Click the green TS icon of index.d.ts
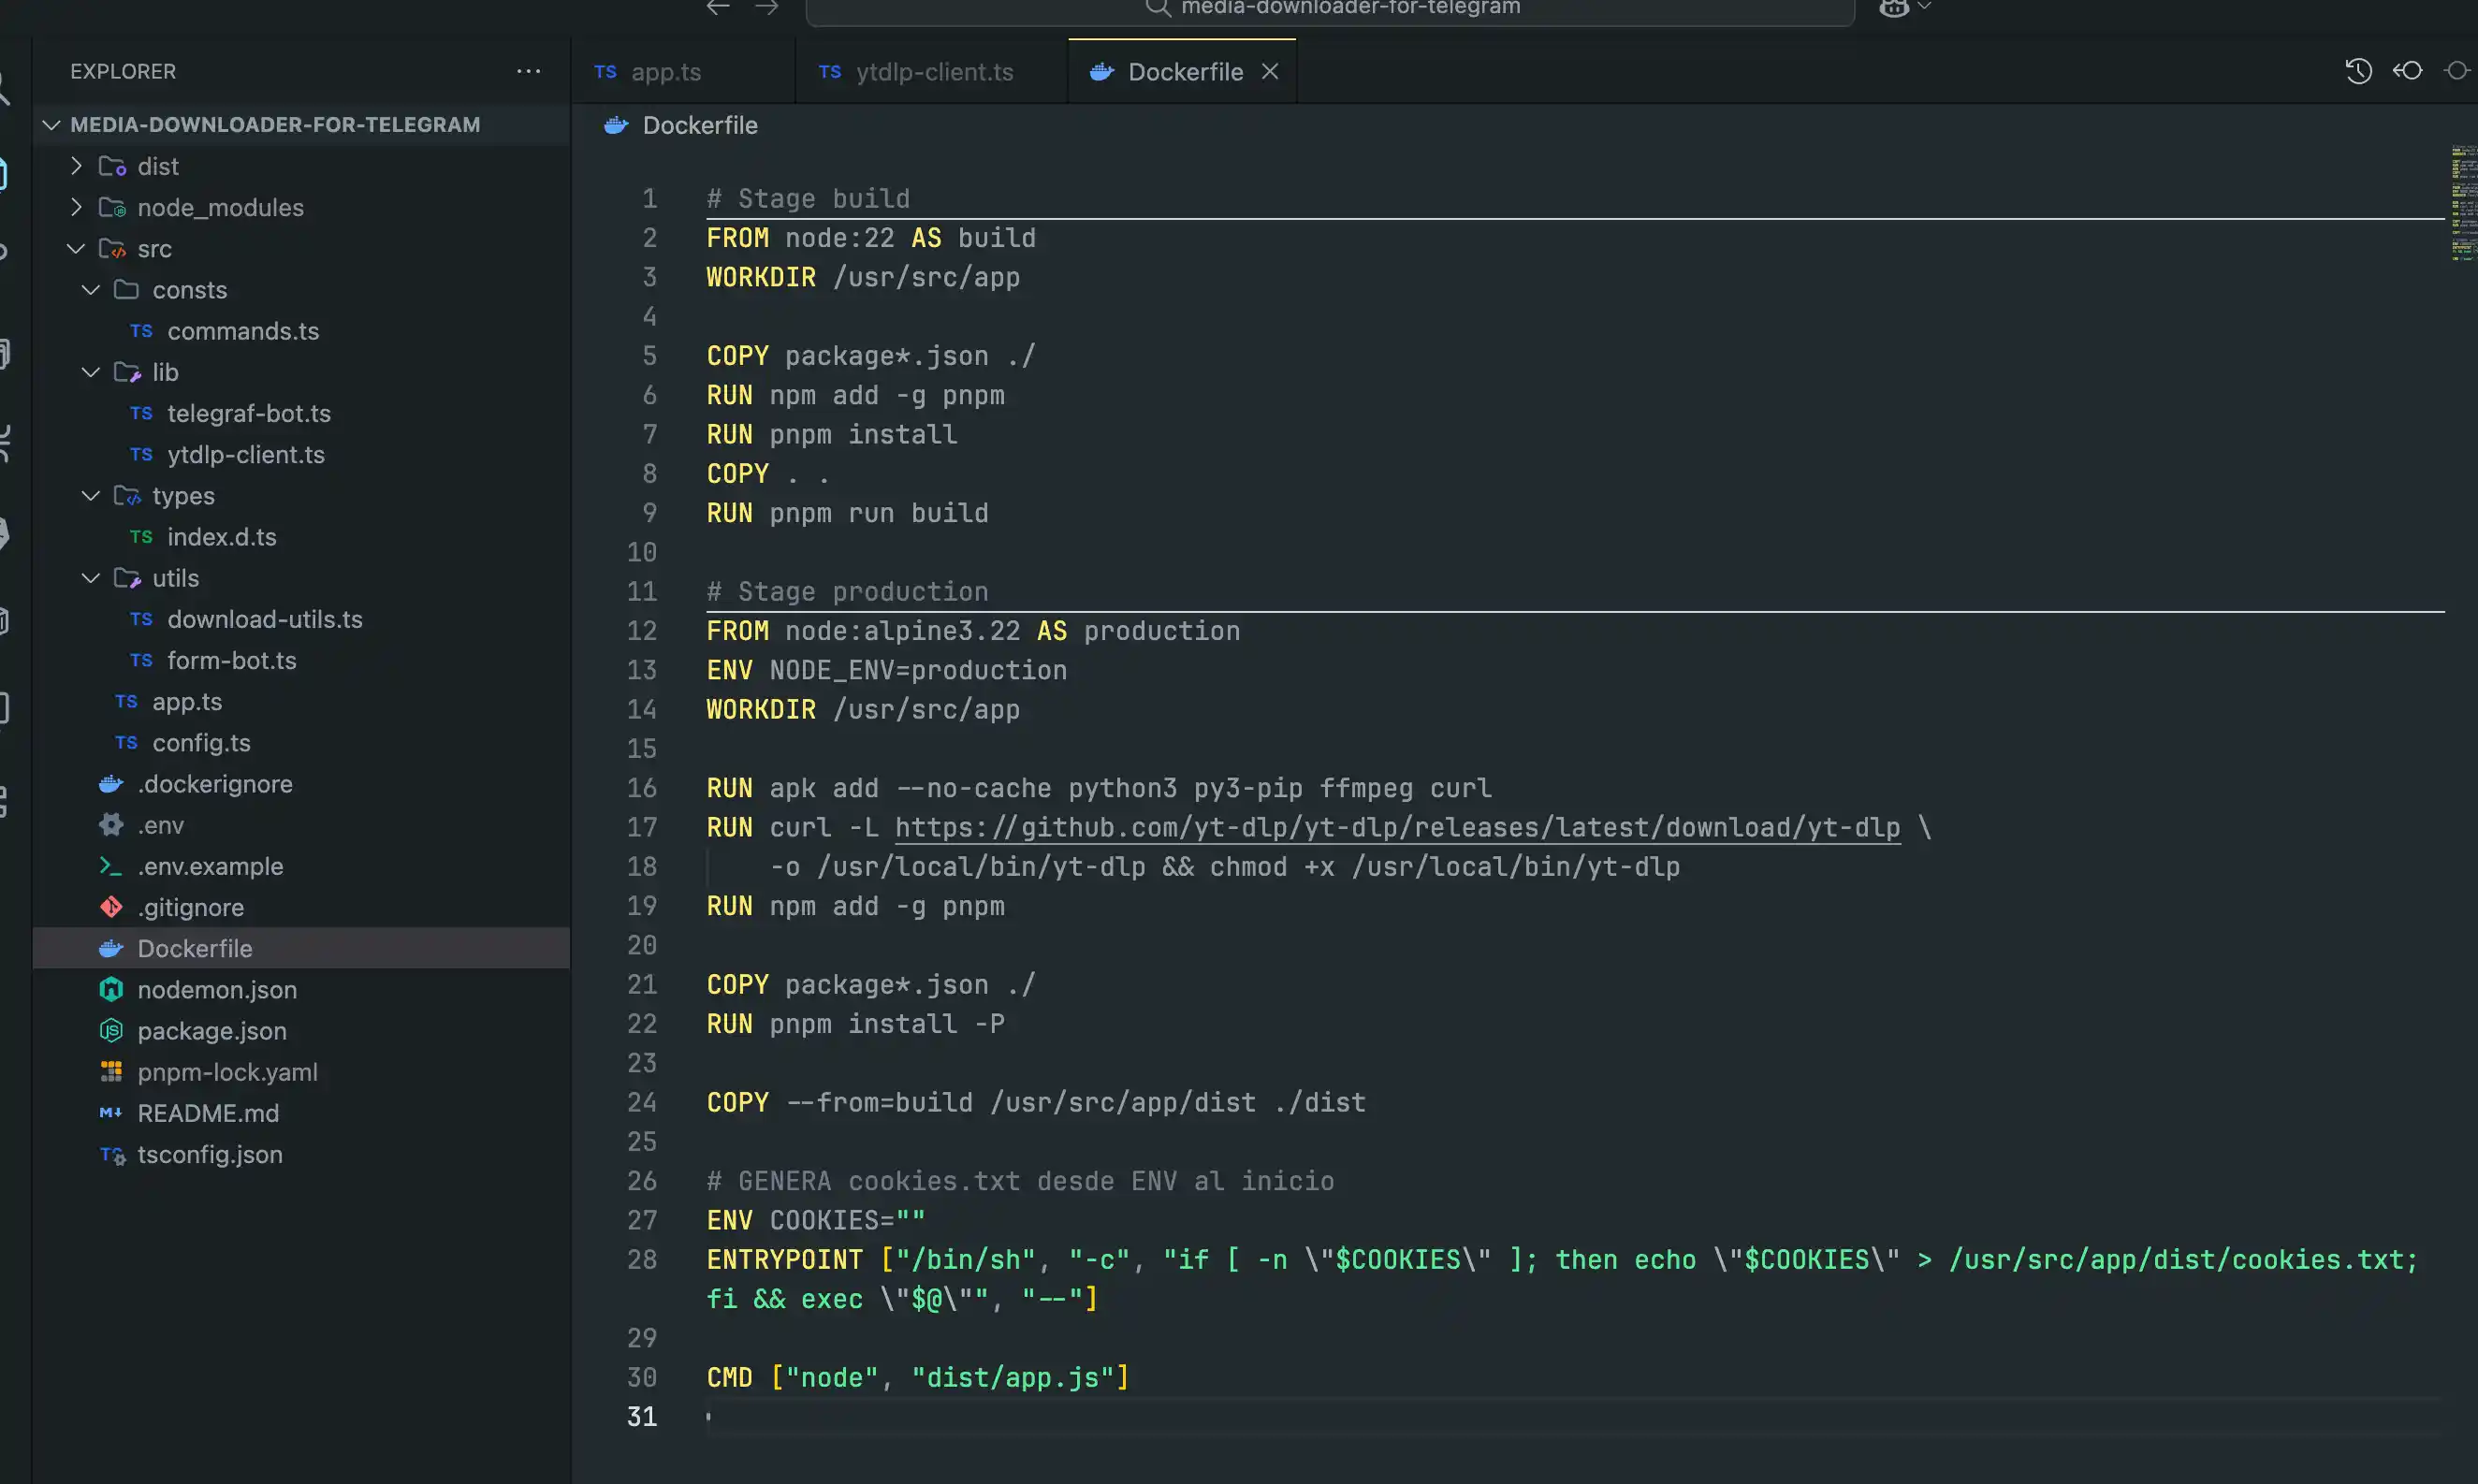2478x1484 pixels. point(141,537)
